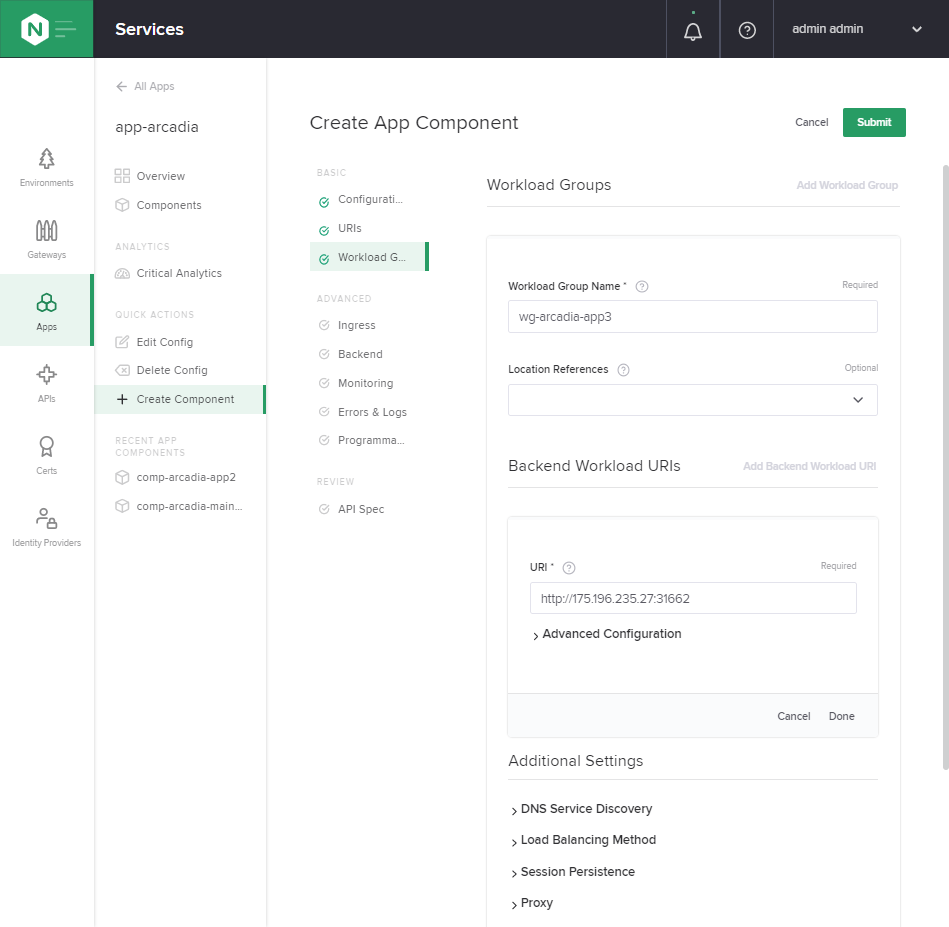Viewport: 949px width, 927px height.
Task: Click the NGINX logo menu icon
Action: 47,29
